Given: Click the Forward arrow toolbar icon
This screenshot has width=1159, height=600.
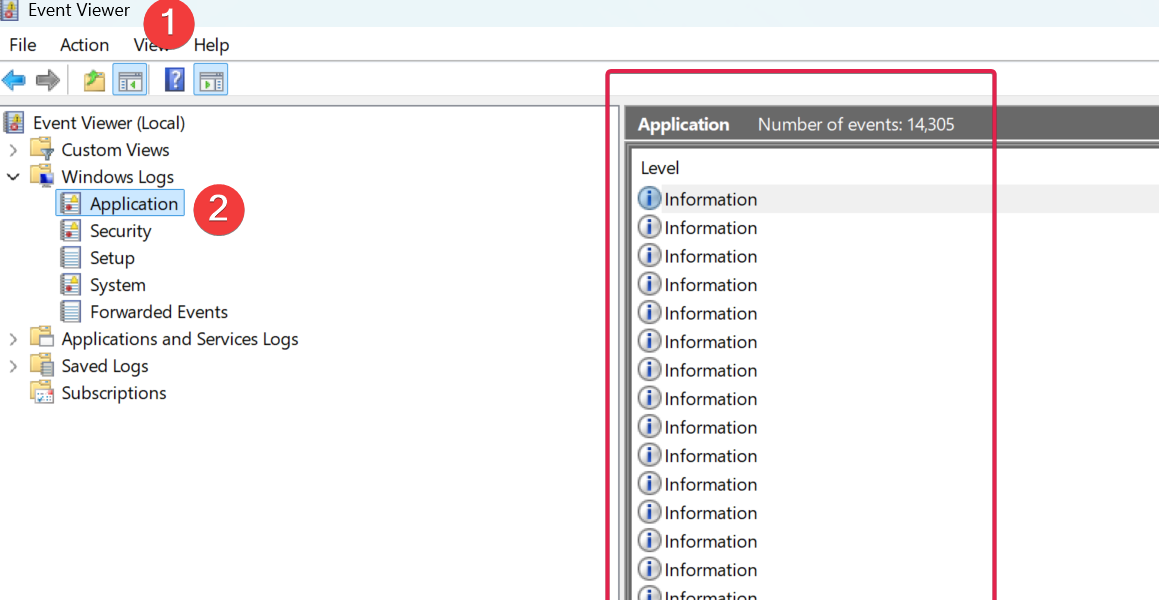Looking at the screenshot, I should [x=47, y=80].
